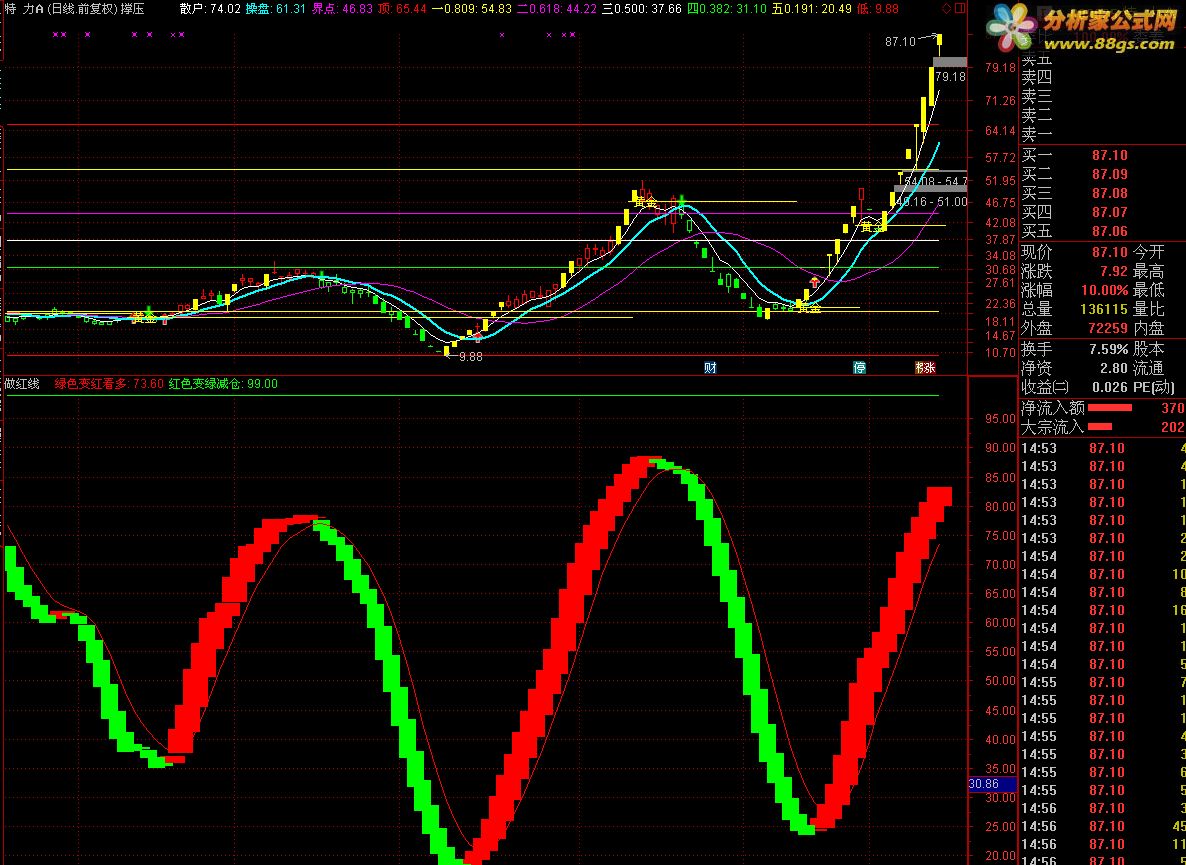The image size is (1186, 865).
Task: Click the 9.88 low price marker on chart
Action: pyautogui.click(x=470, y=357)
